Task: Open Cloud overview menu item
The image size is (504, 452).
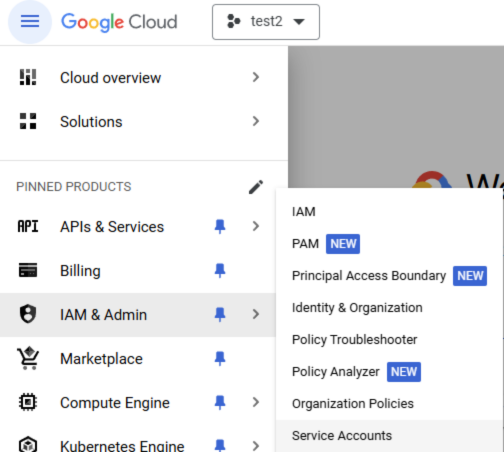Action: (x=110, y=78)
